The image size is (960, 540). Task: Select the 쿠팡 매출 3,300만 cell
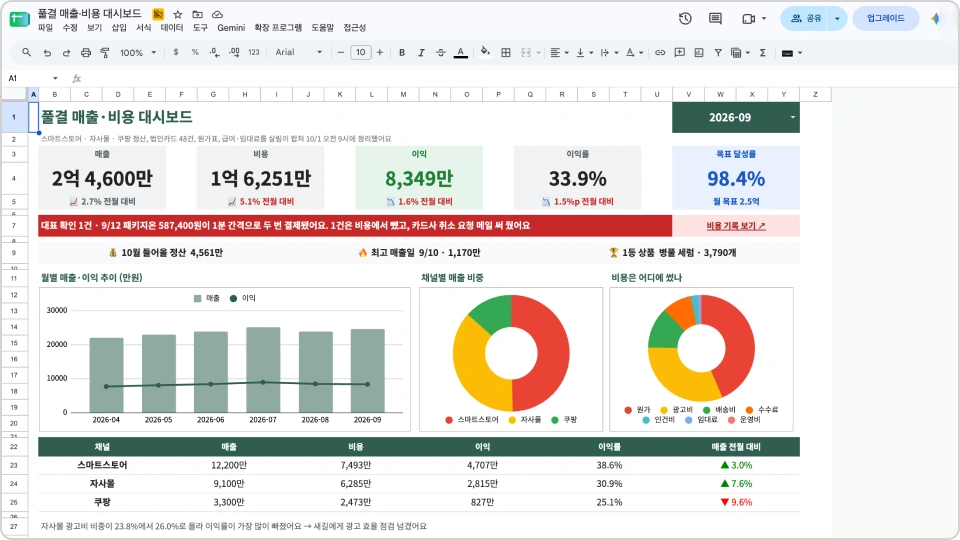229,502
